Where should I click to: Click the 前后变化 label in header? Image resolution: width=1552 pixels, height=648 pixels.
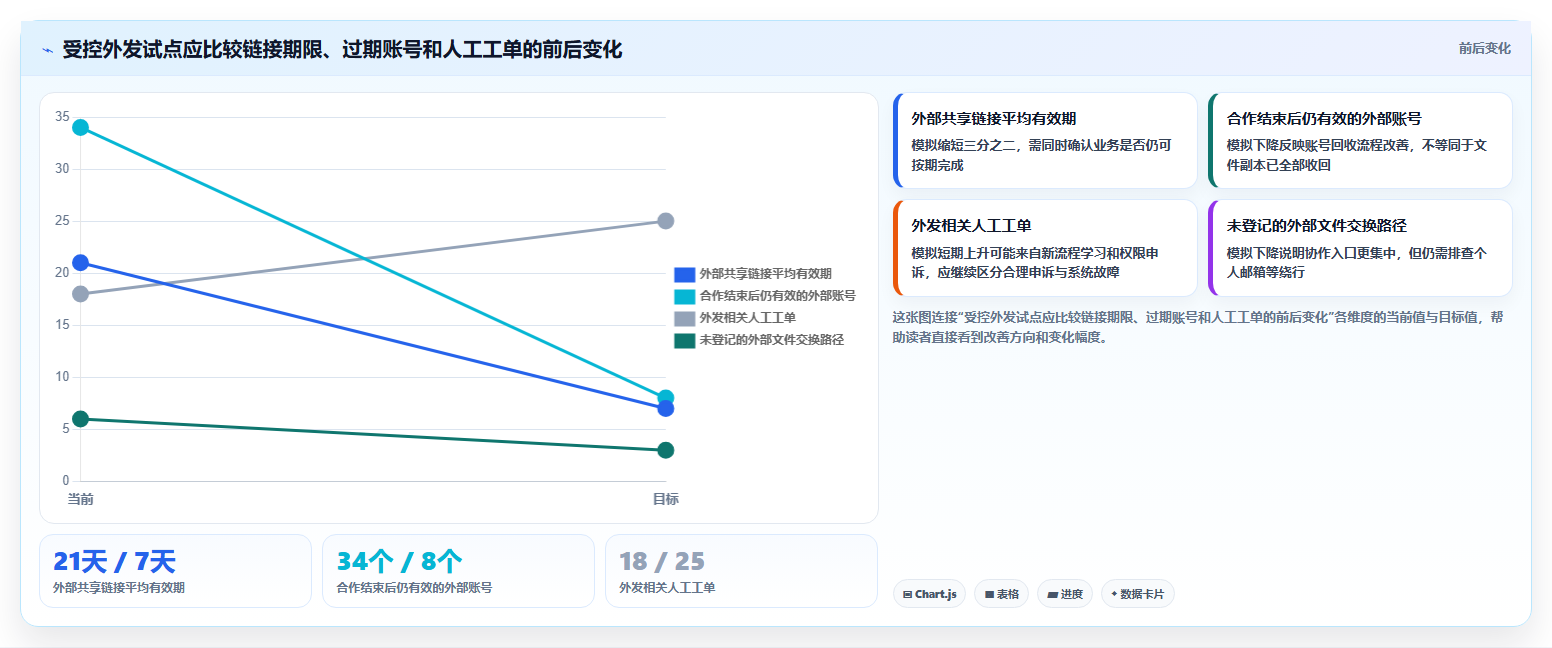(1484, 48)
